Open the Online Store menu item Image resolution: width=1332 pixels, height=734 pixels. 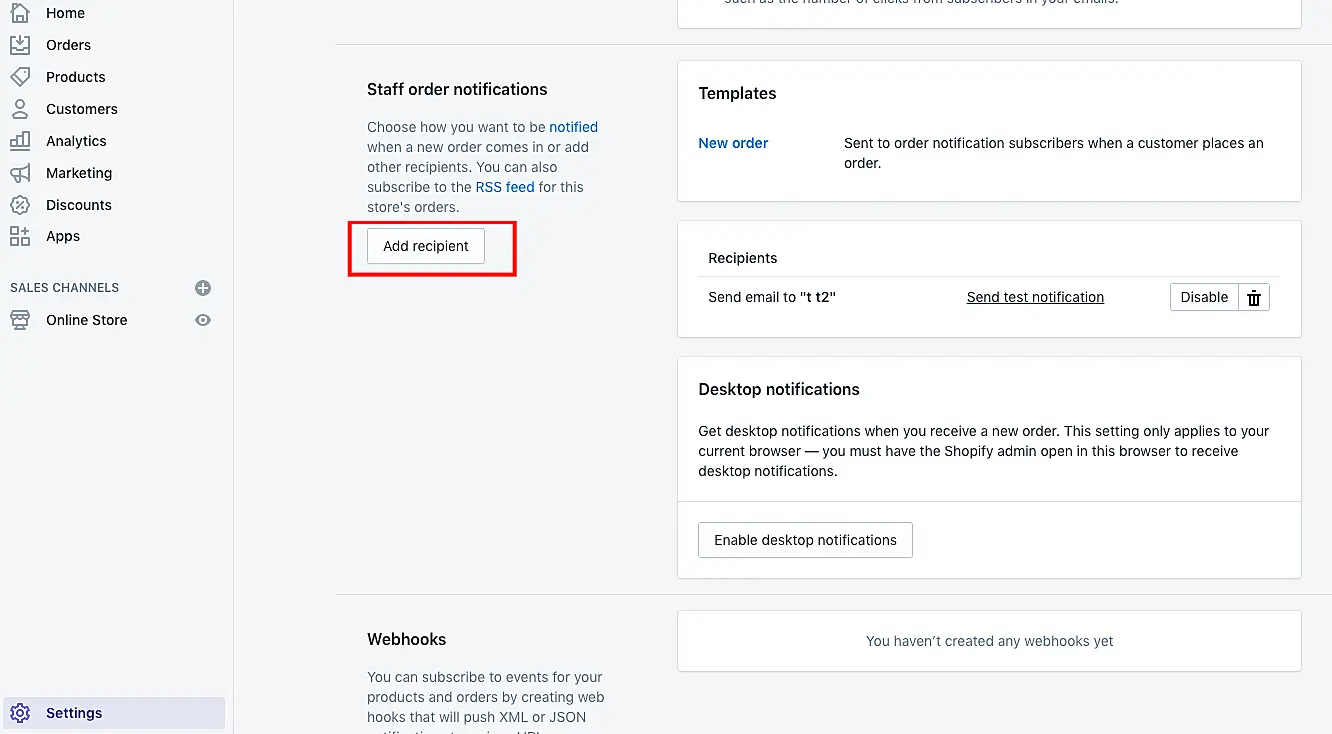tap(87, 320)
